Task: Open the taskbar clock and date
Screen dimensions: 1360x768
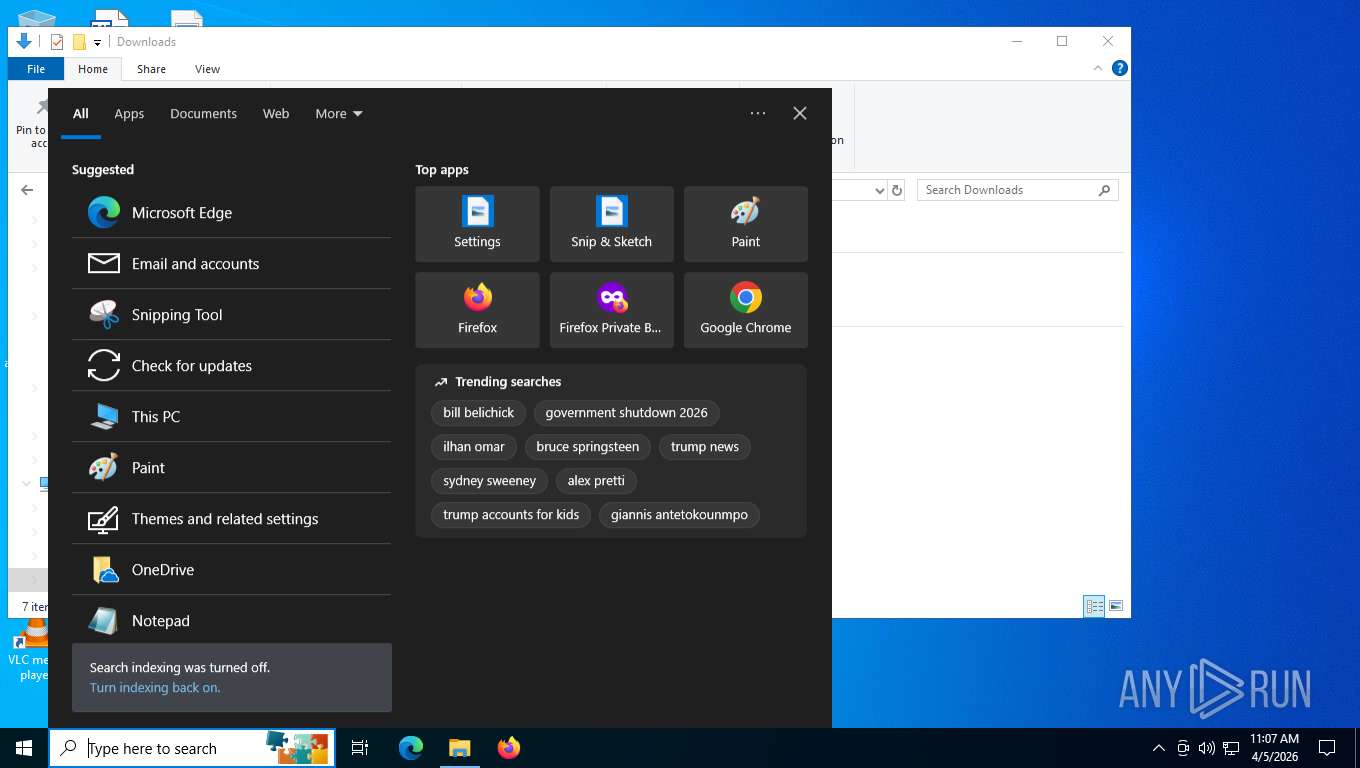Action: point(1274,748)
